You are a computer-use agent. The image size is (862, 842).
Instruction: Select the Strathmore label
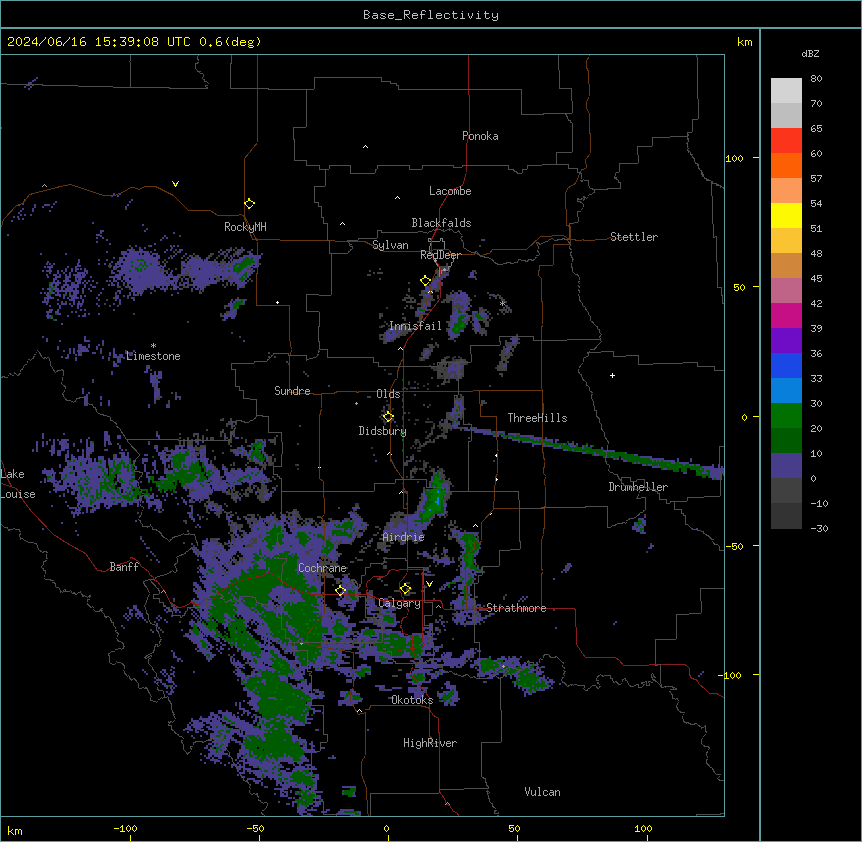(x=516, y=608)
